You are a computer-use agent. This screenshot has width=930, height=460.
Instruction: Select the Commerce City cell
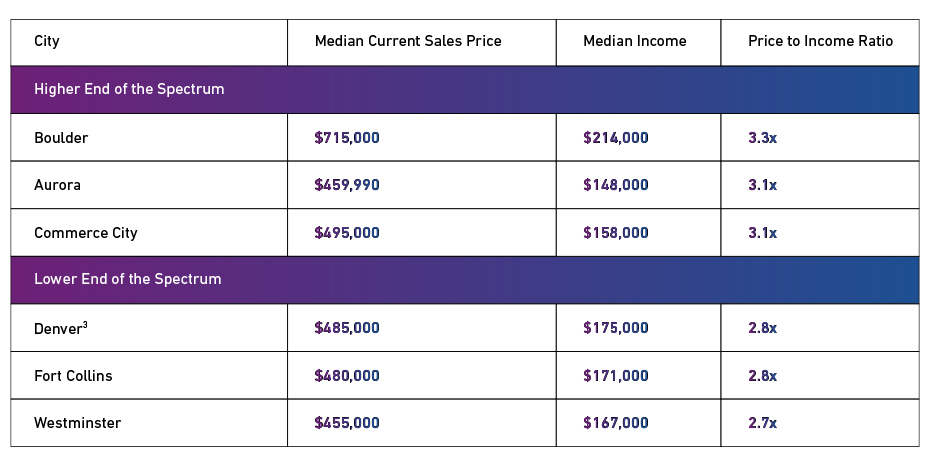click(x=86, y=233)
